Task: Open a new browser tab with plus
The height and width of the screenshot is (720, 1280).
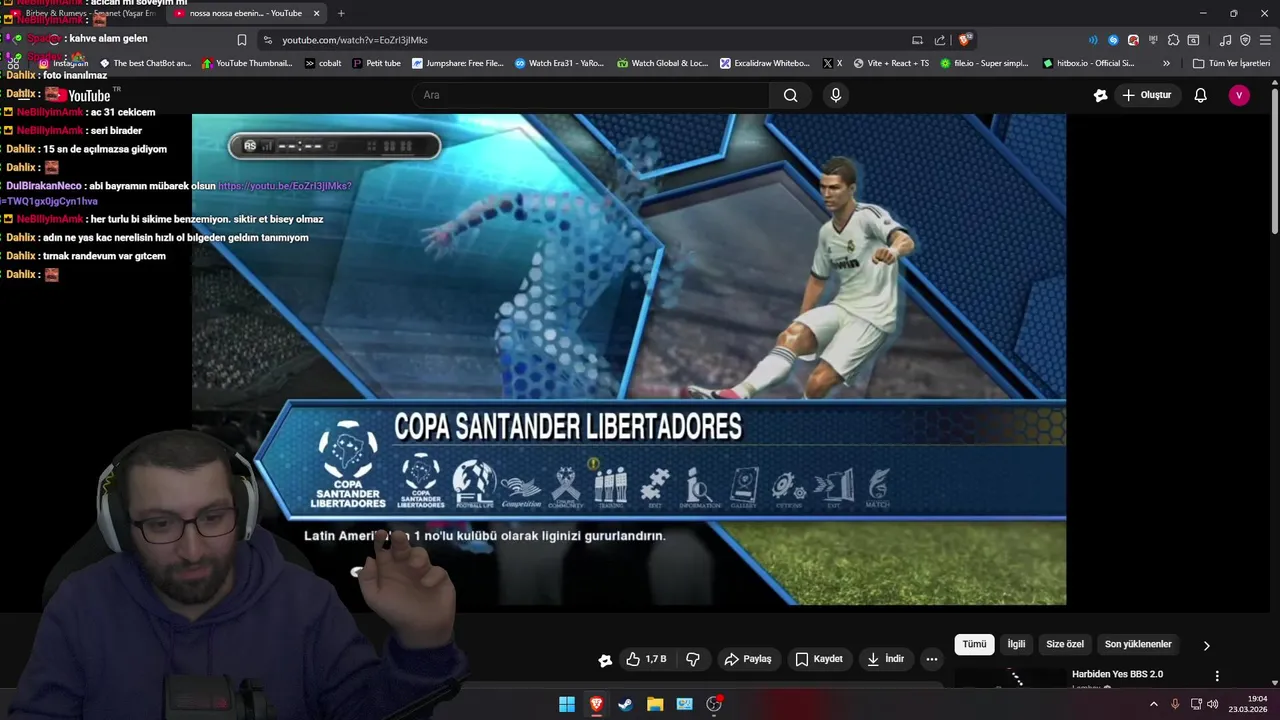Action: [x=341, y=13]
